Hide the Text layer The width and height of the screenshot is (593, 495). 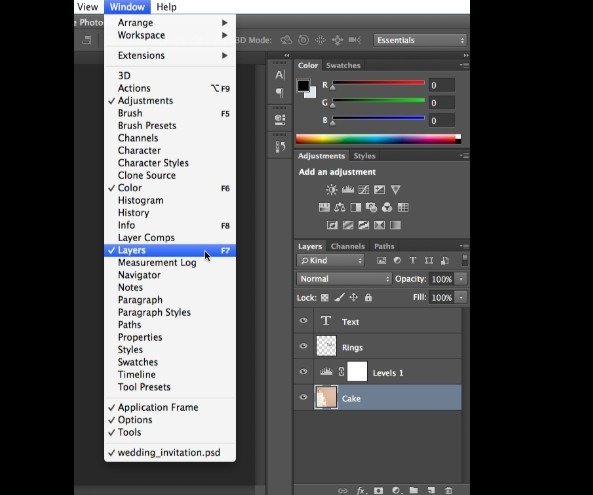303,321
